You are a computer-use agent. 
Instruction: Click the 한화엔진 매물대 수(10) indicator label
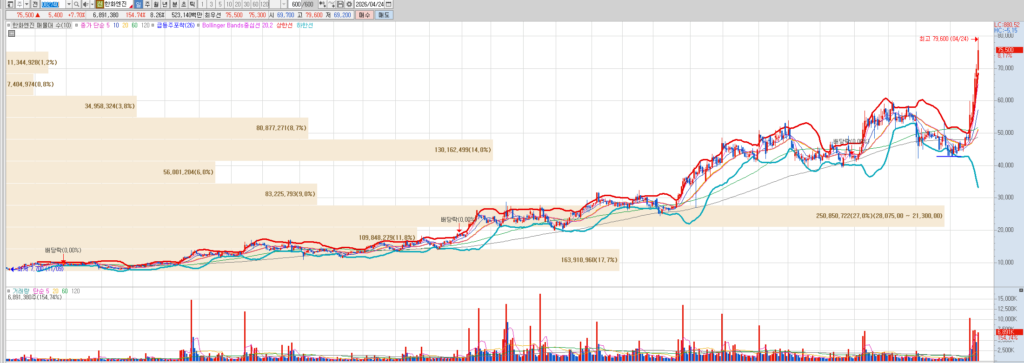[43, 25]
